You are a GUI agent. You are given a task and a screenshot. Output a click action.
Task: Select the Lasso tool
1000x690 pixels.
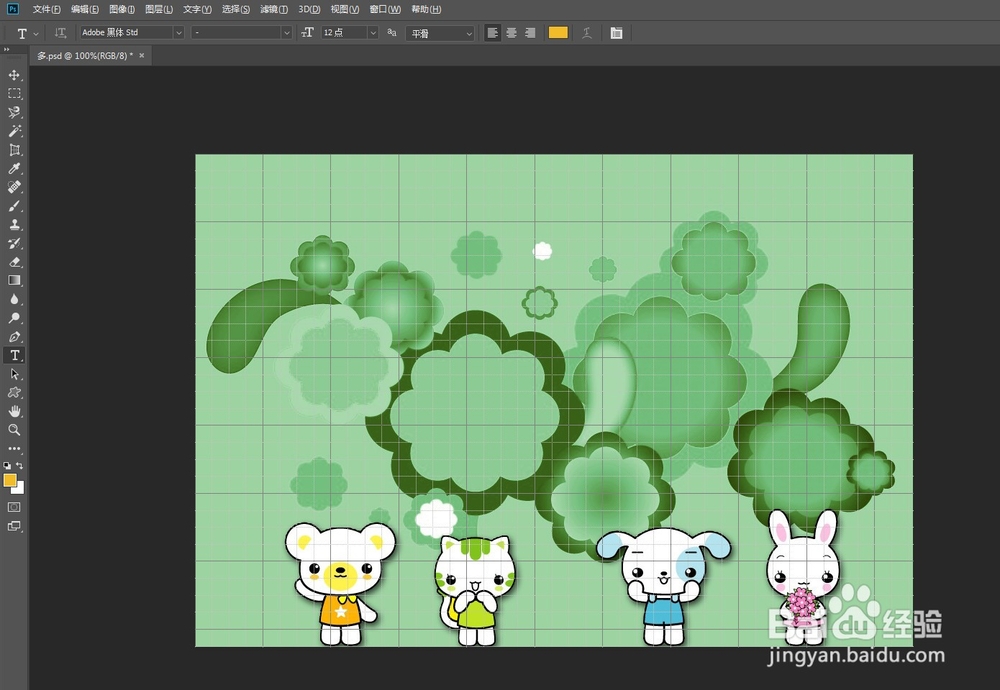(14, 112)
